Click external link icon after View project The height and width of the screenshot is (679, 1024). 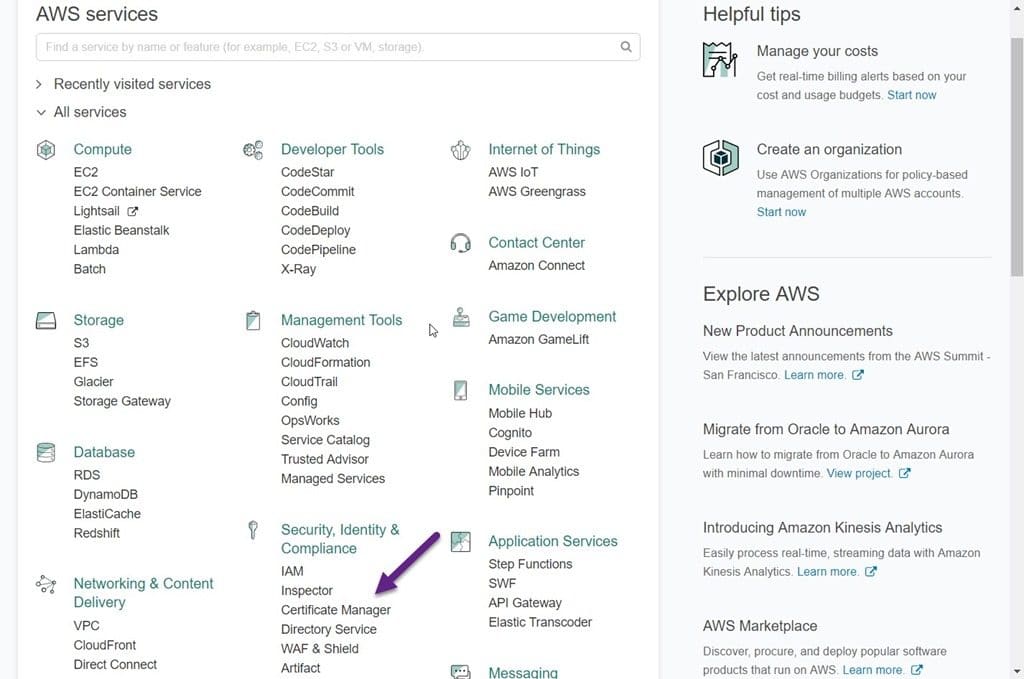[904, 473]
